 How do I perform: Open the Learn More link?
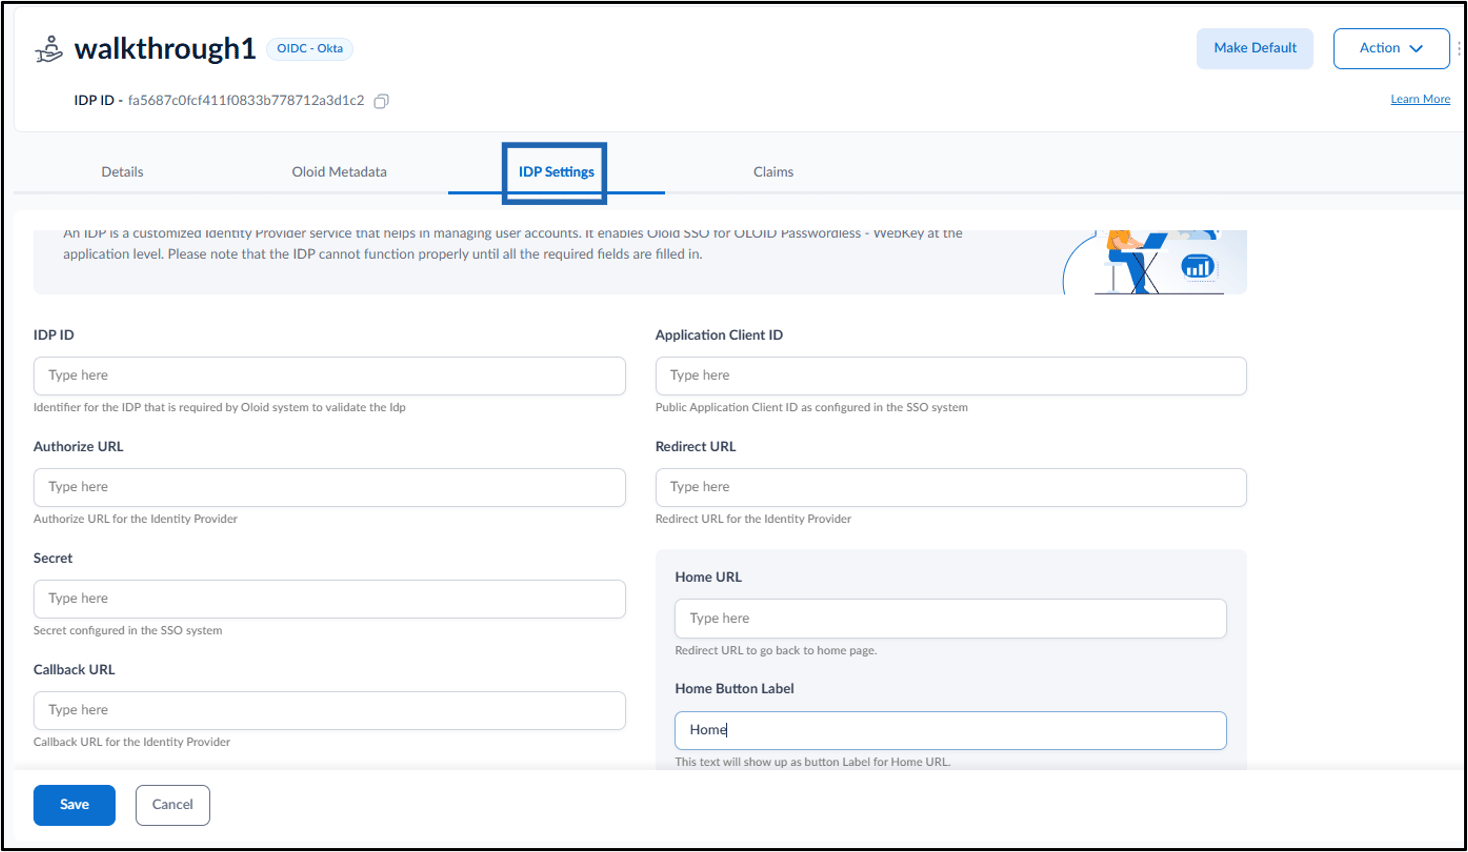point(1420,99)
